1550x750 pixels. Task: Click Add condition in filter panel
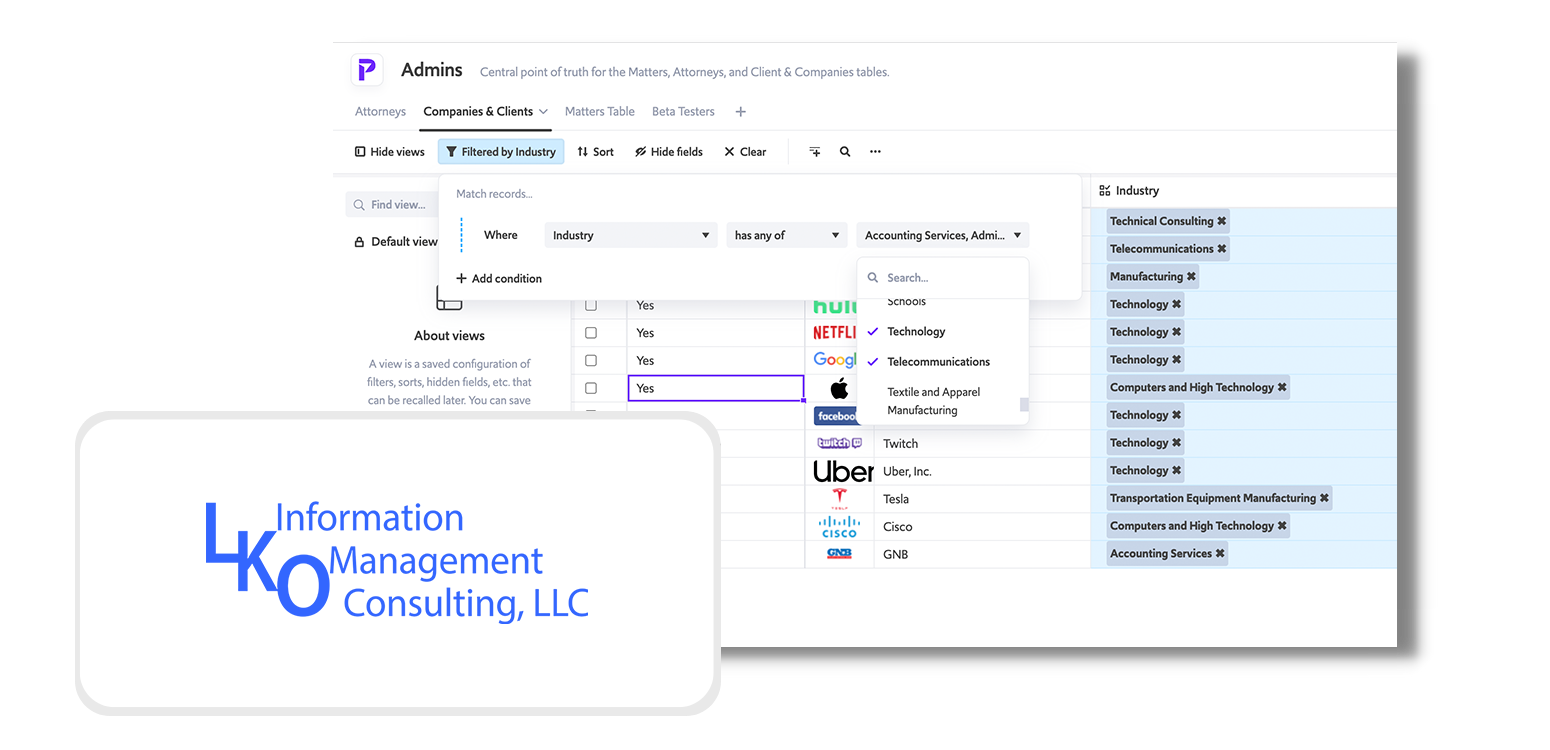(x=499, y=278)
